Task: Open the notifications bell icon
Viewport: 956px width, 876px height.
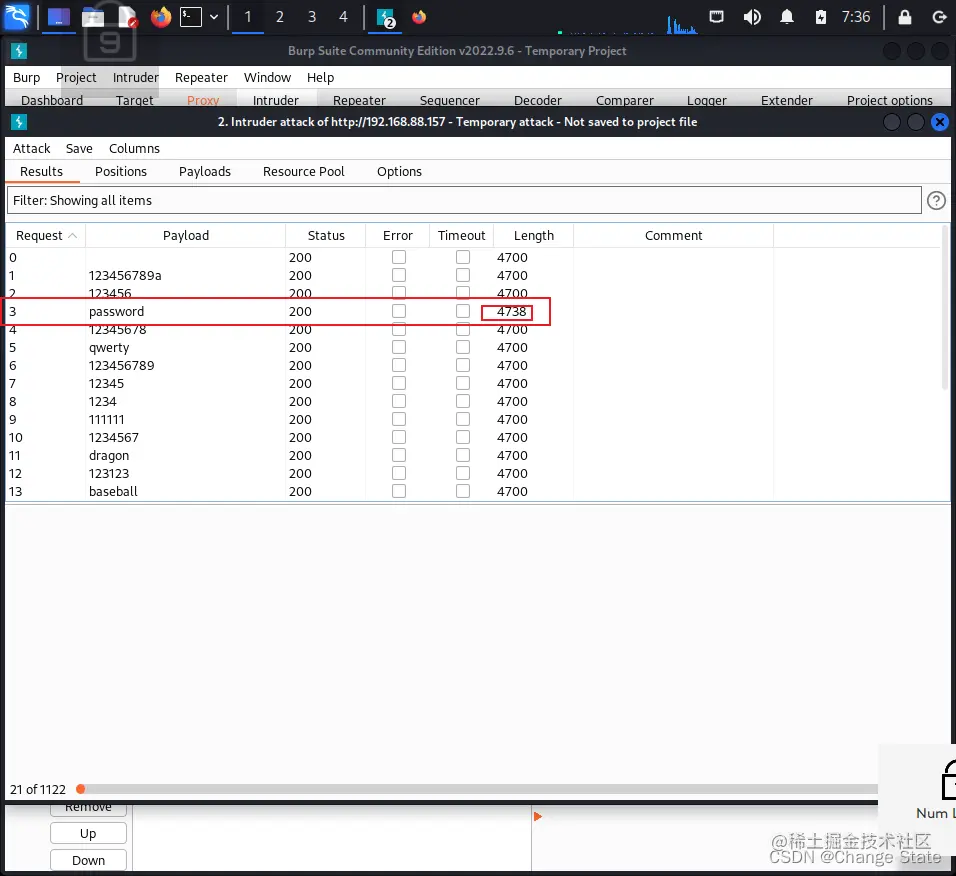Action: (787, 17)
